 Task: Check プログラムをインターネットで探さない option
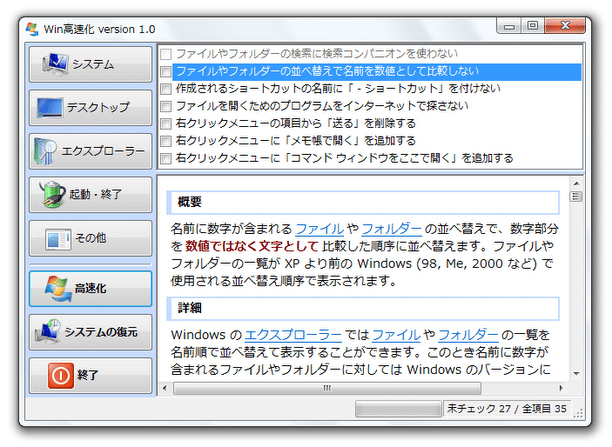[166, 106]
